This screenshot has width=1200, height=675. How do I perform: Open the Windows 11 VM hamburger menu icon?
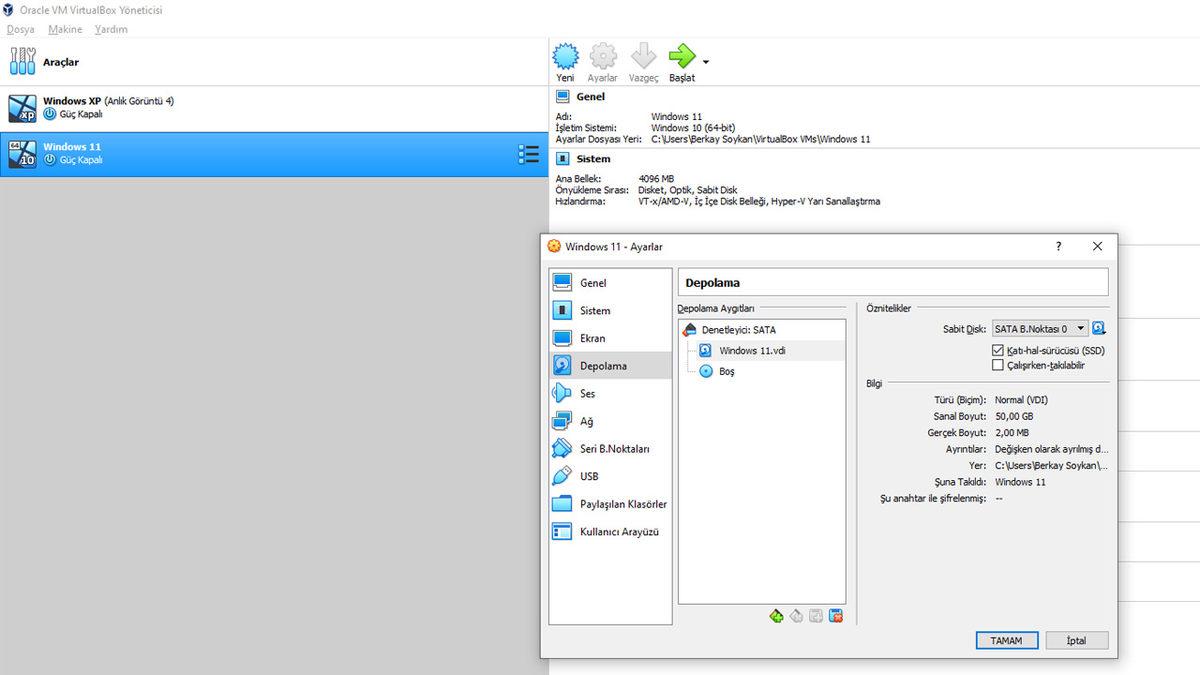pyautogui.click(x=528, y=153)
